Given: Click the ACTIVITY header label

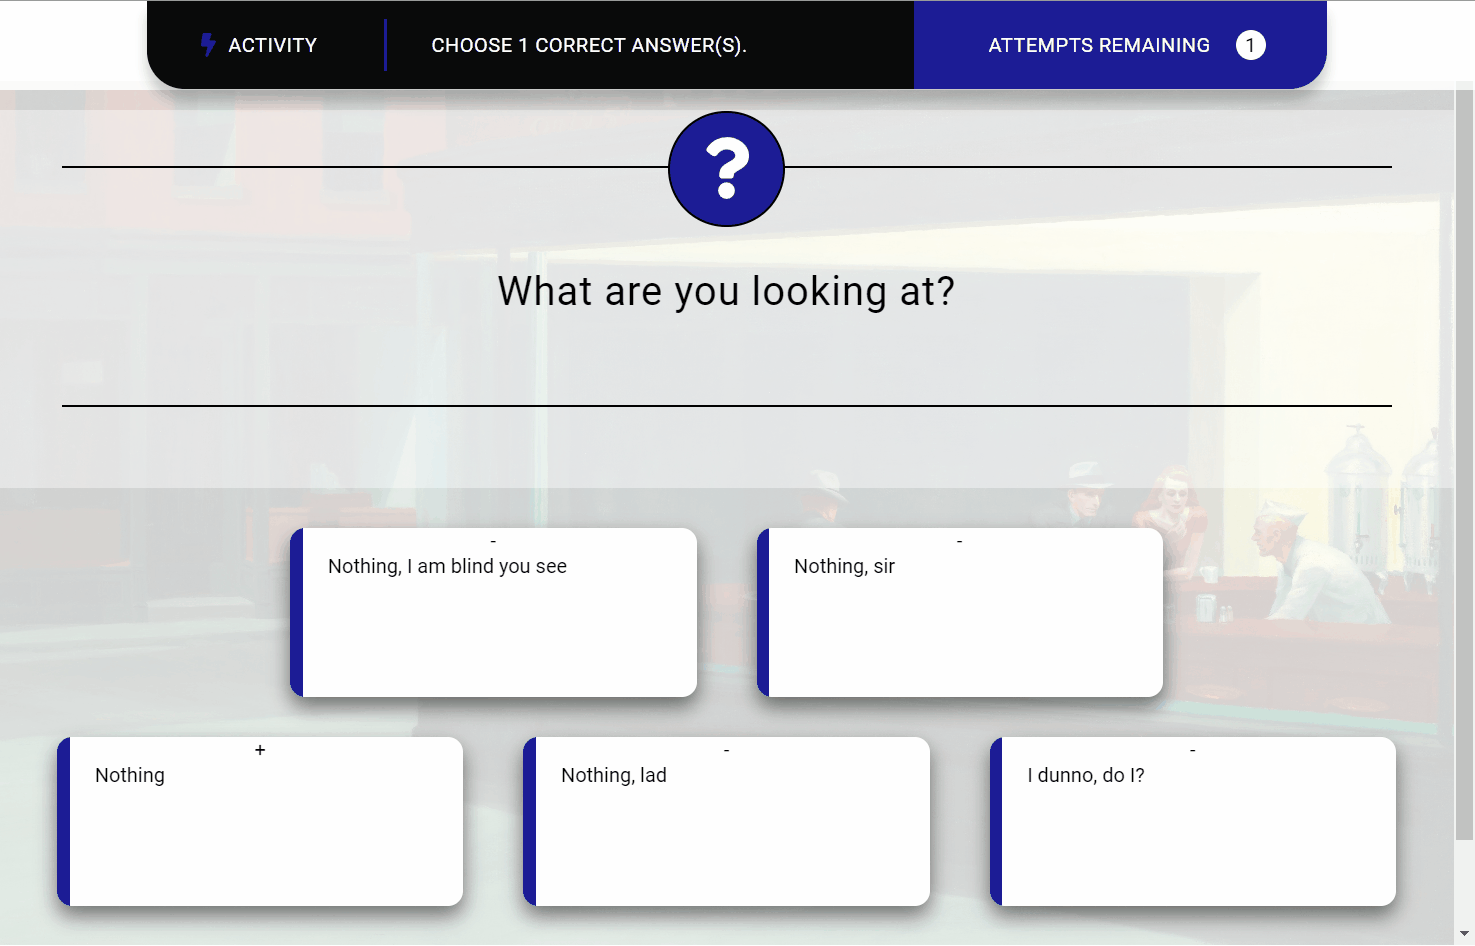Looking at the screenshot, I should (x=272, y=45).
